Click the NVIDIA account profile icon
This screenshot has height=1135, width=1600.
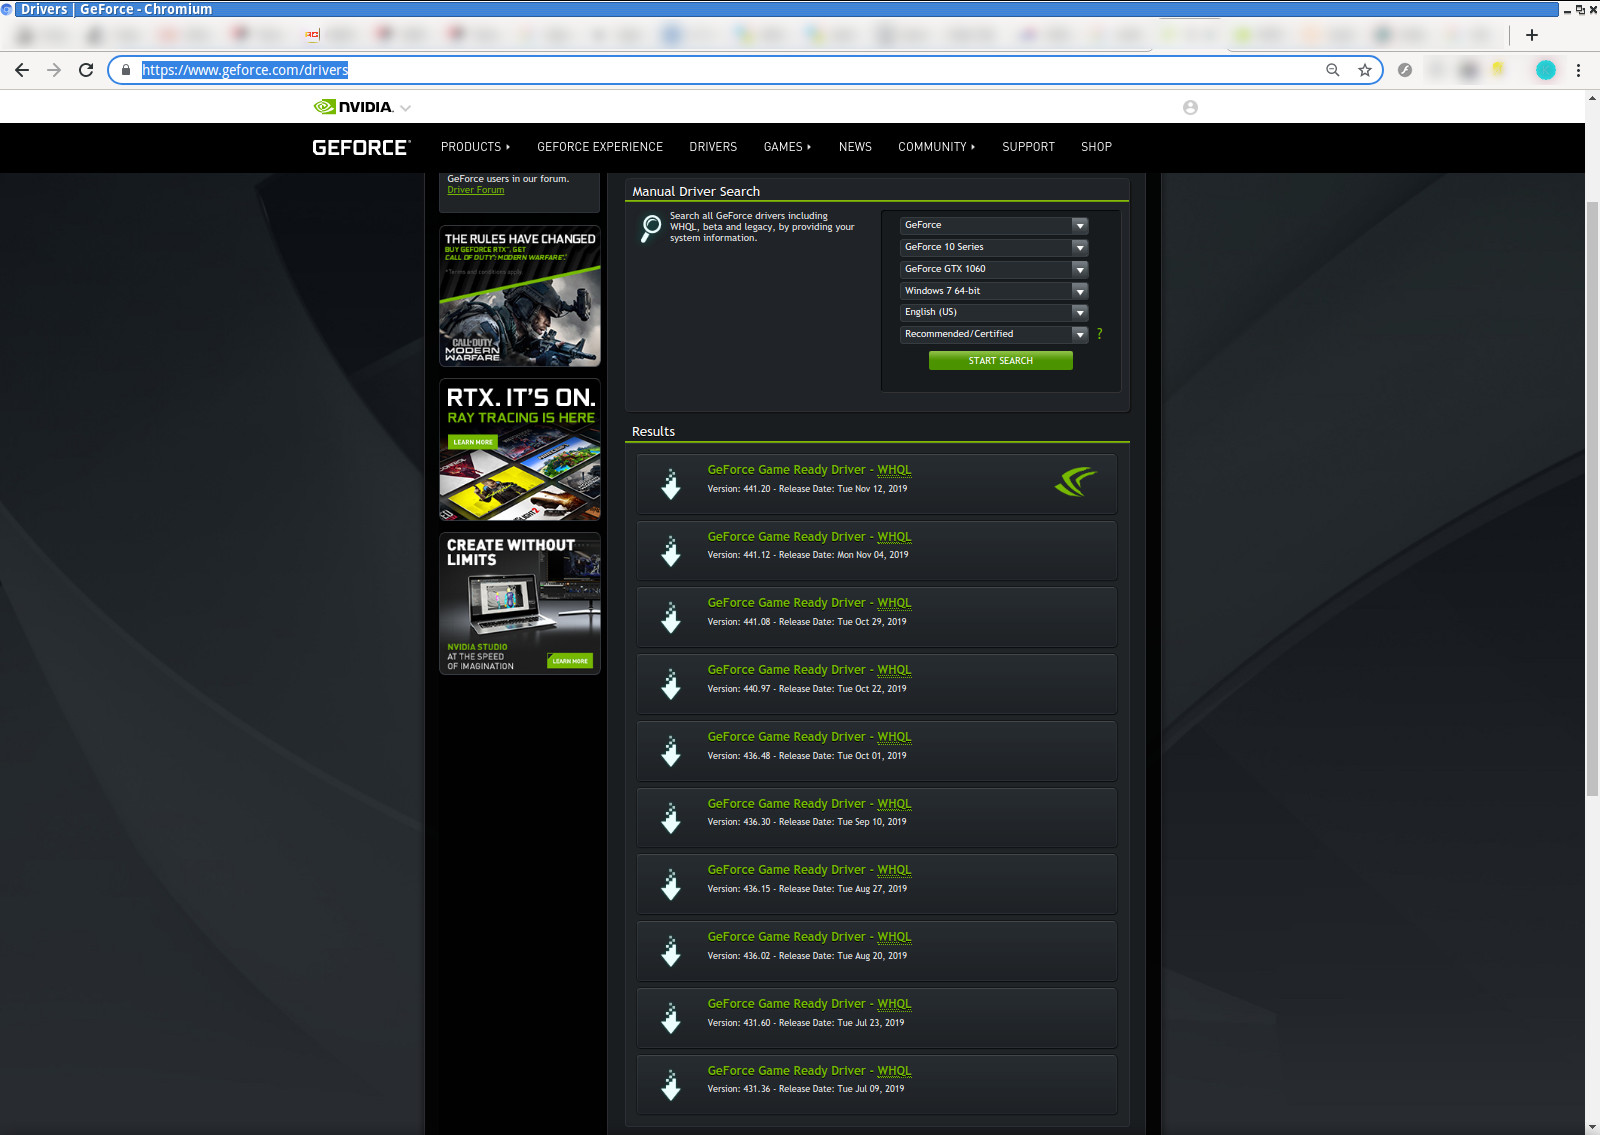tap(1190, 107)
